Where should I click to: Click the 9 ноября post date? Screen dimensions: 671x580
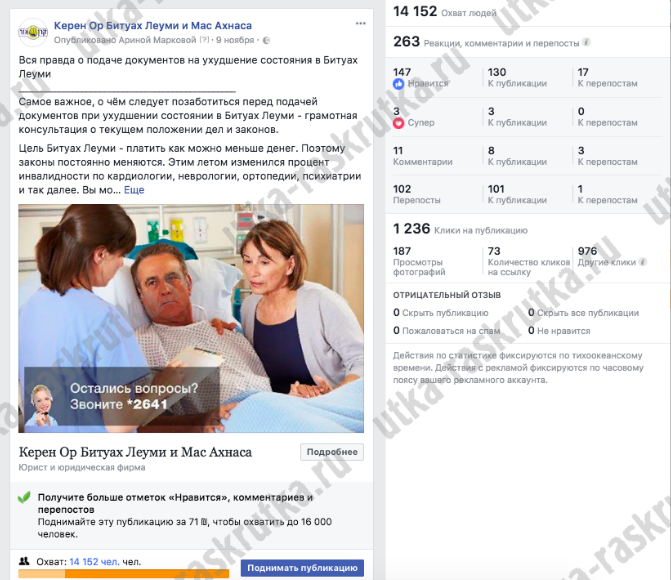pos(235,40)
